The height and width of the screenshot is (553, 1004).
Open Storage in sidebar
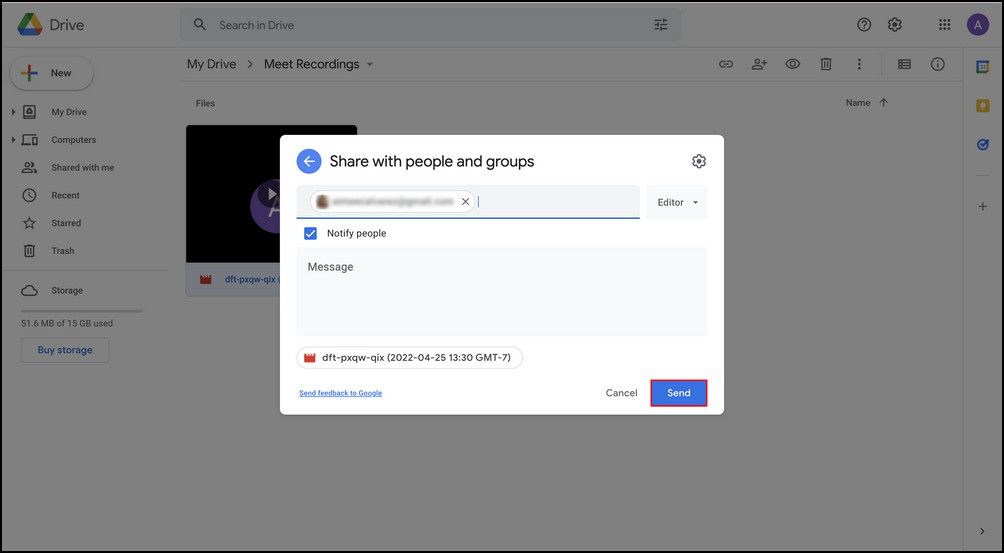[67, 291]
